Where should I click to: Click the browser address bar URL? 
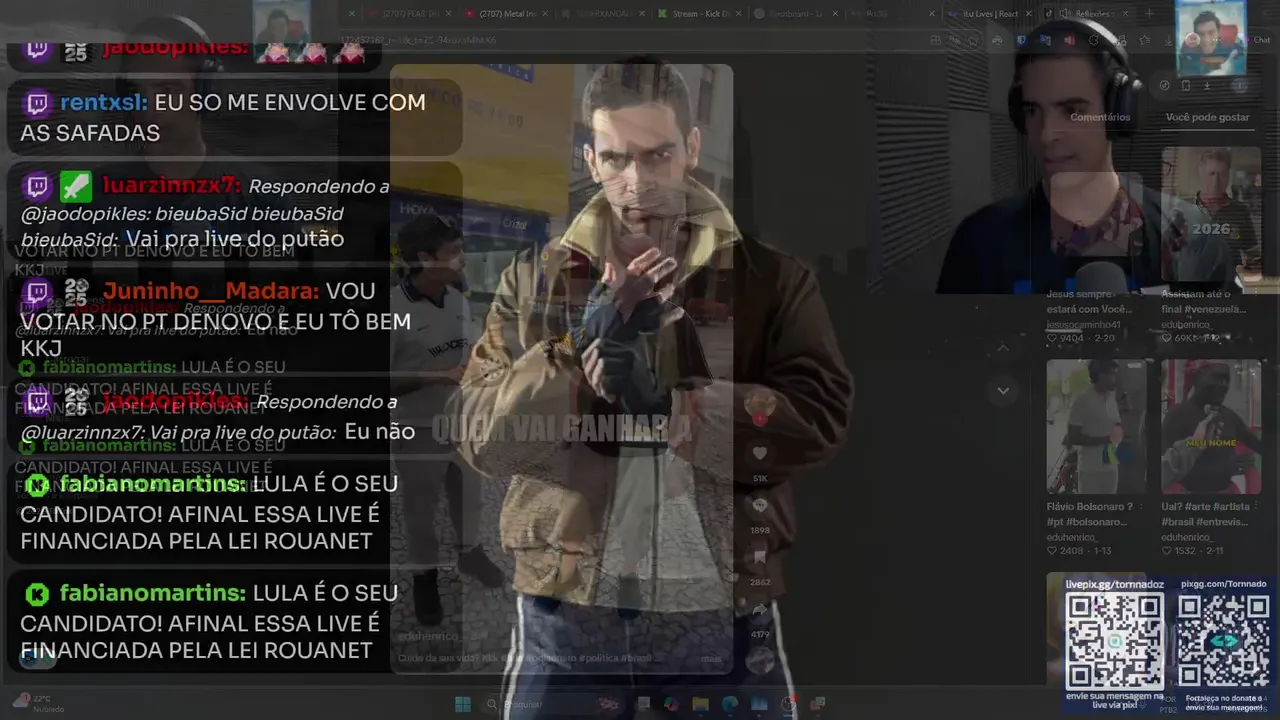click(x=418, y=40)
